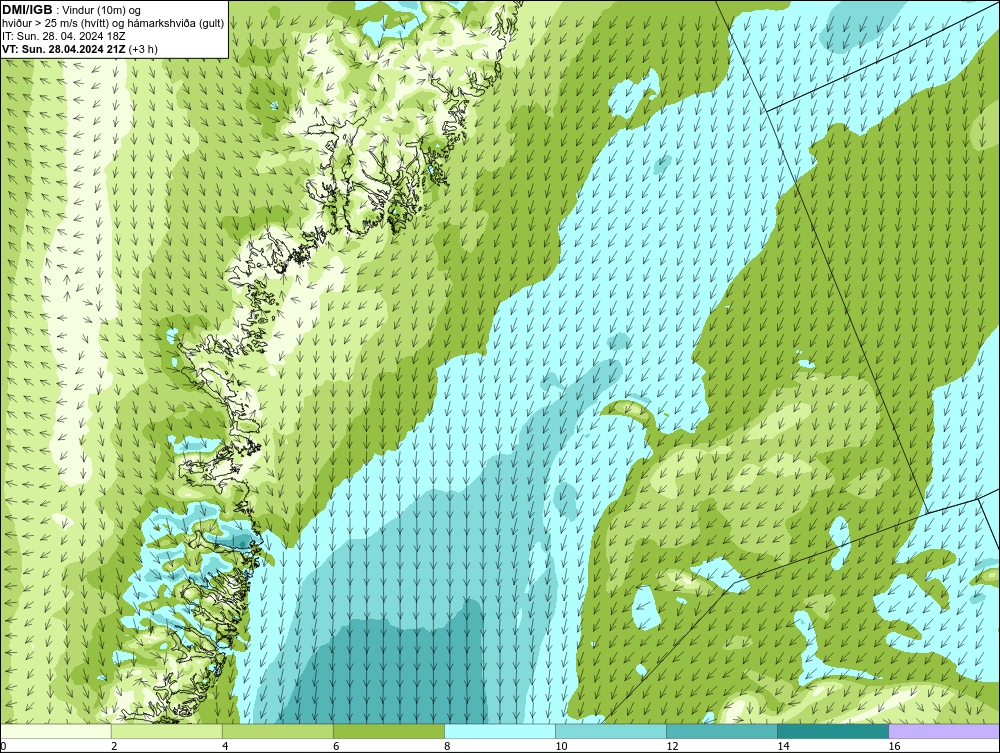Click the "(+3 h)" forecast offset text

[x=143, y=49]
